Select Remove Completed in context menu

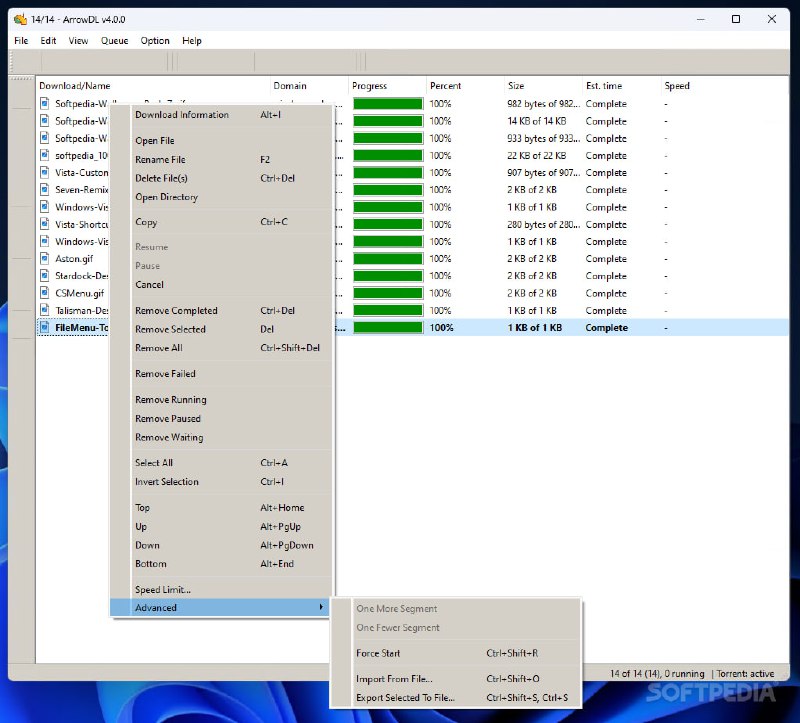click(x=176, y=311)
